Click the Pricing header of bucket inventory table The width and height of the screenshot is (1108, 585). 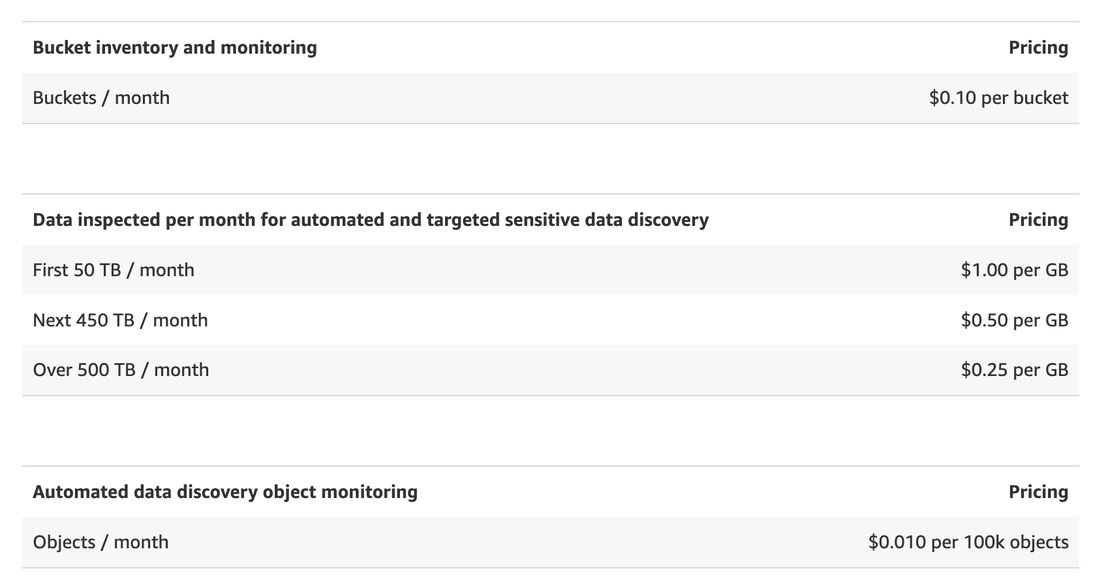click(x=1038, y=47)
